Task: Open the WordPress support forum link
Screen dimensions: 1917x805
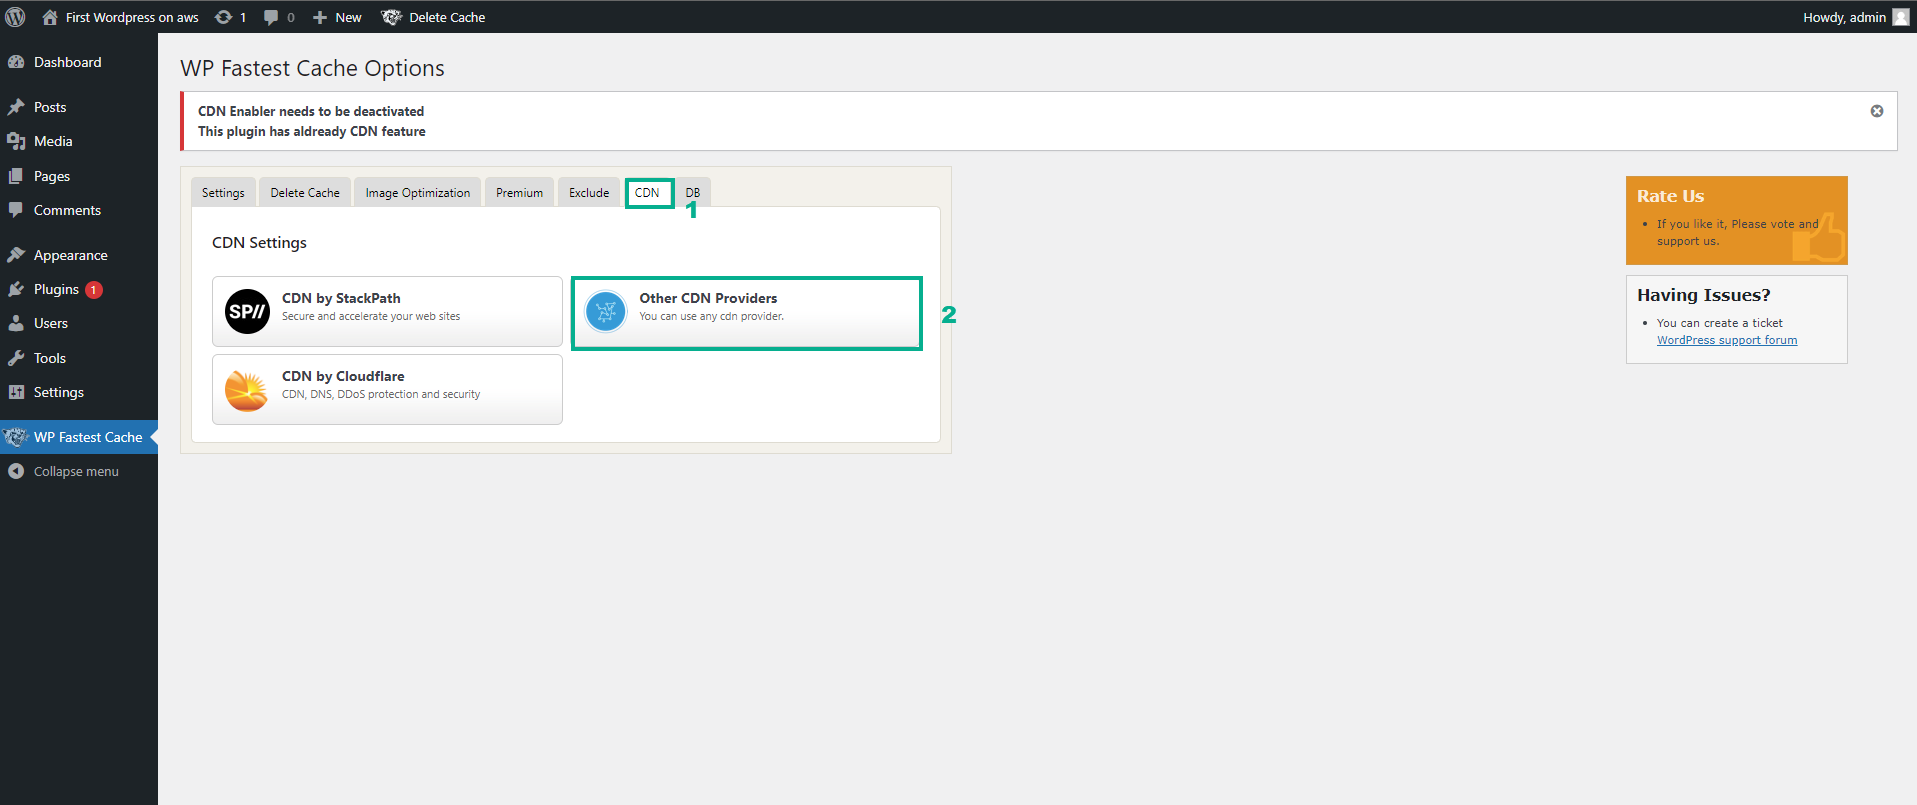Action: pyautogui.click(x=1727, y=340)
